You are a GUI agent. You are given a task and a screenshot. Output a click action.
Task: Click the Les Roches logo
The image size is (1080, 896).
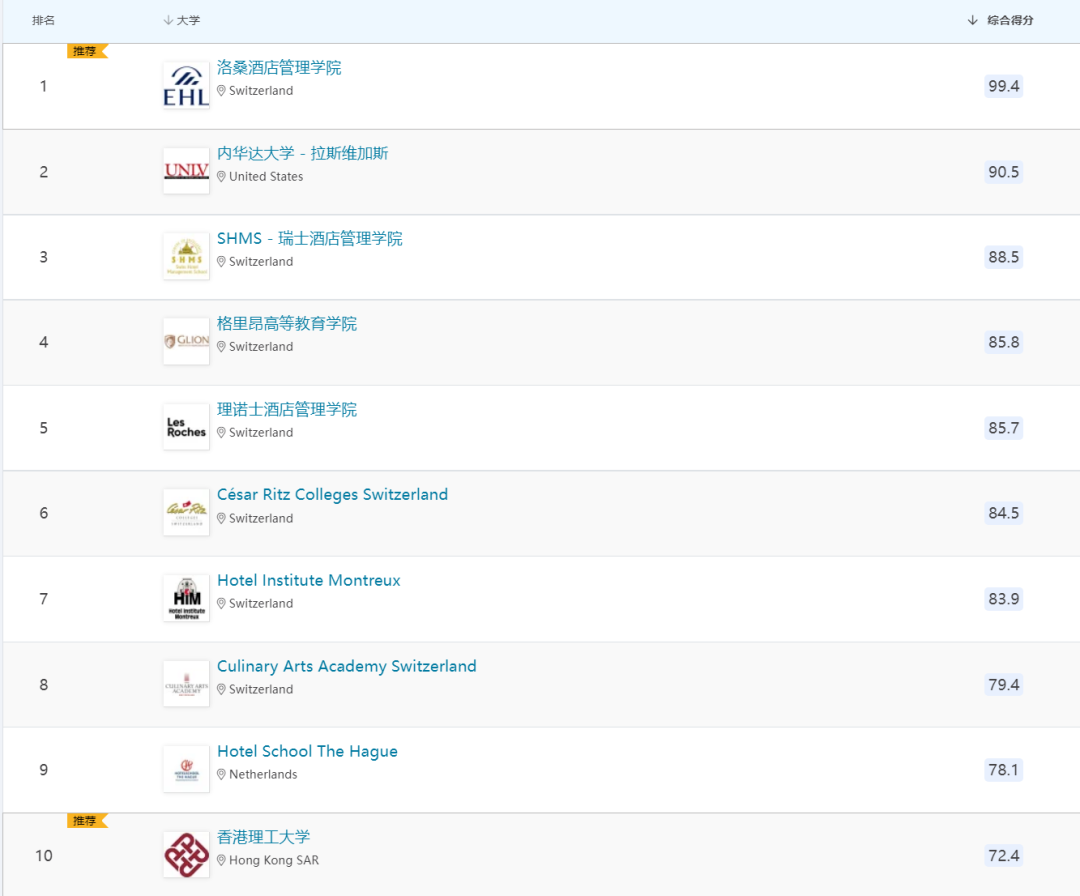186,428
